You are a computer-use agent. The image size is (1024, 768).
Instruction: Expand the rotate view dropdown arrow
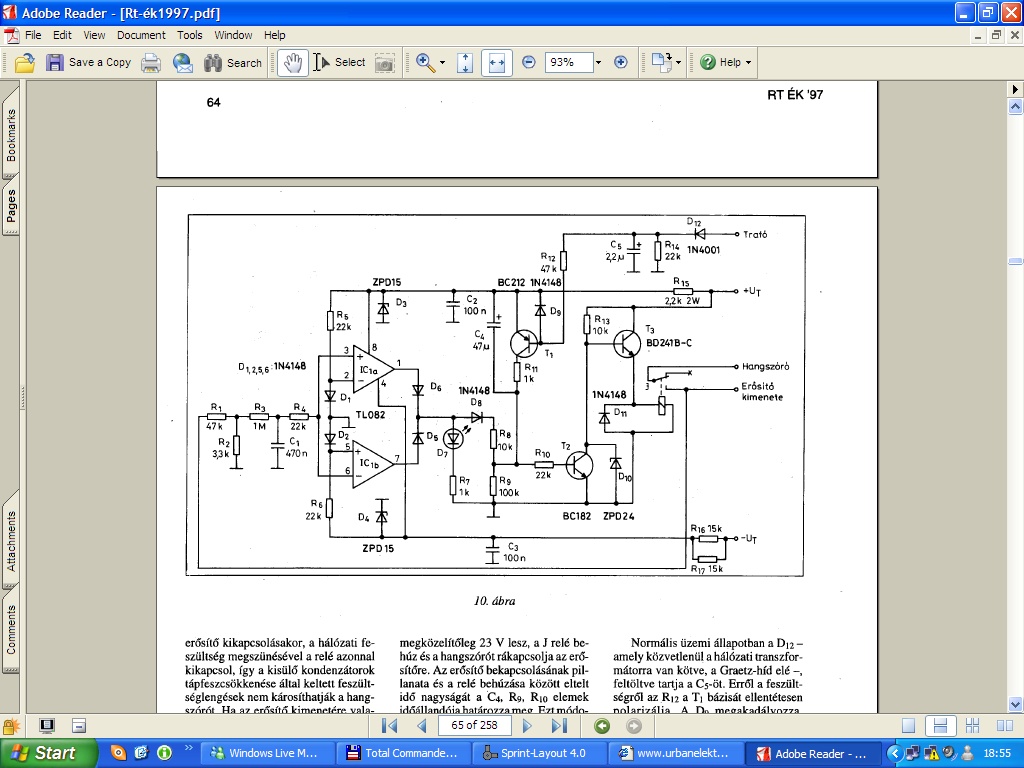coord(679,63)
